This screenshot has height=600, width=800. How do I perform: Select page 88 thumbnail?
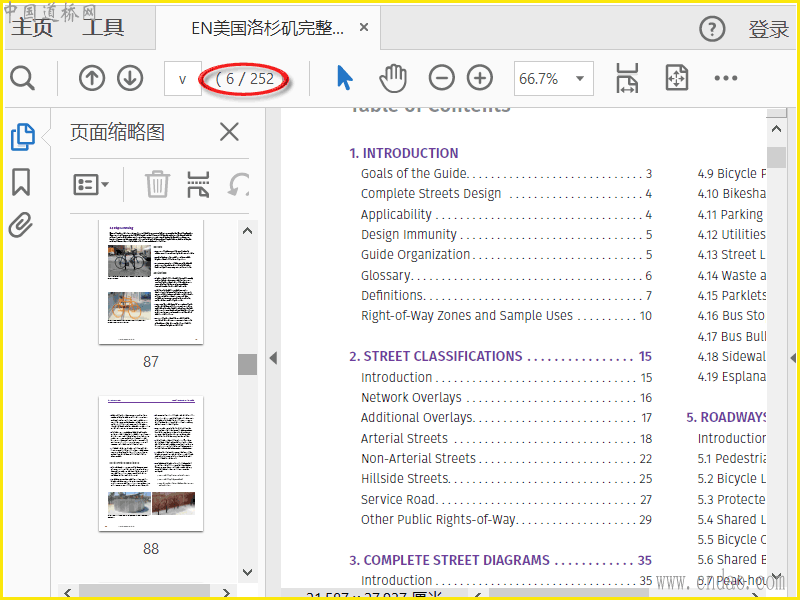click(x=151, y=463)
